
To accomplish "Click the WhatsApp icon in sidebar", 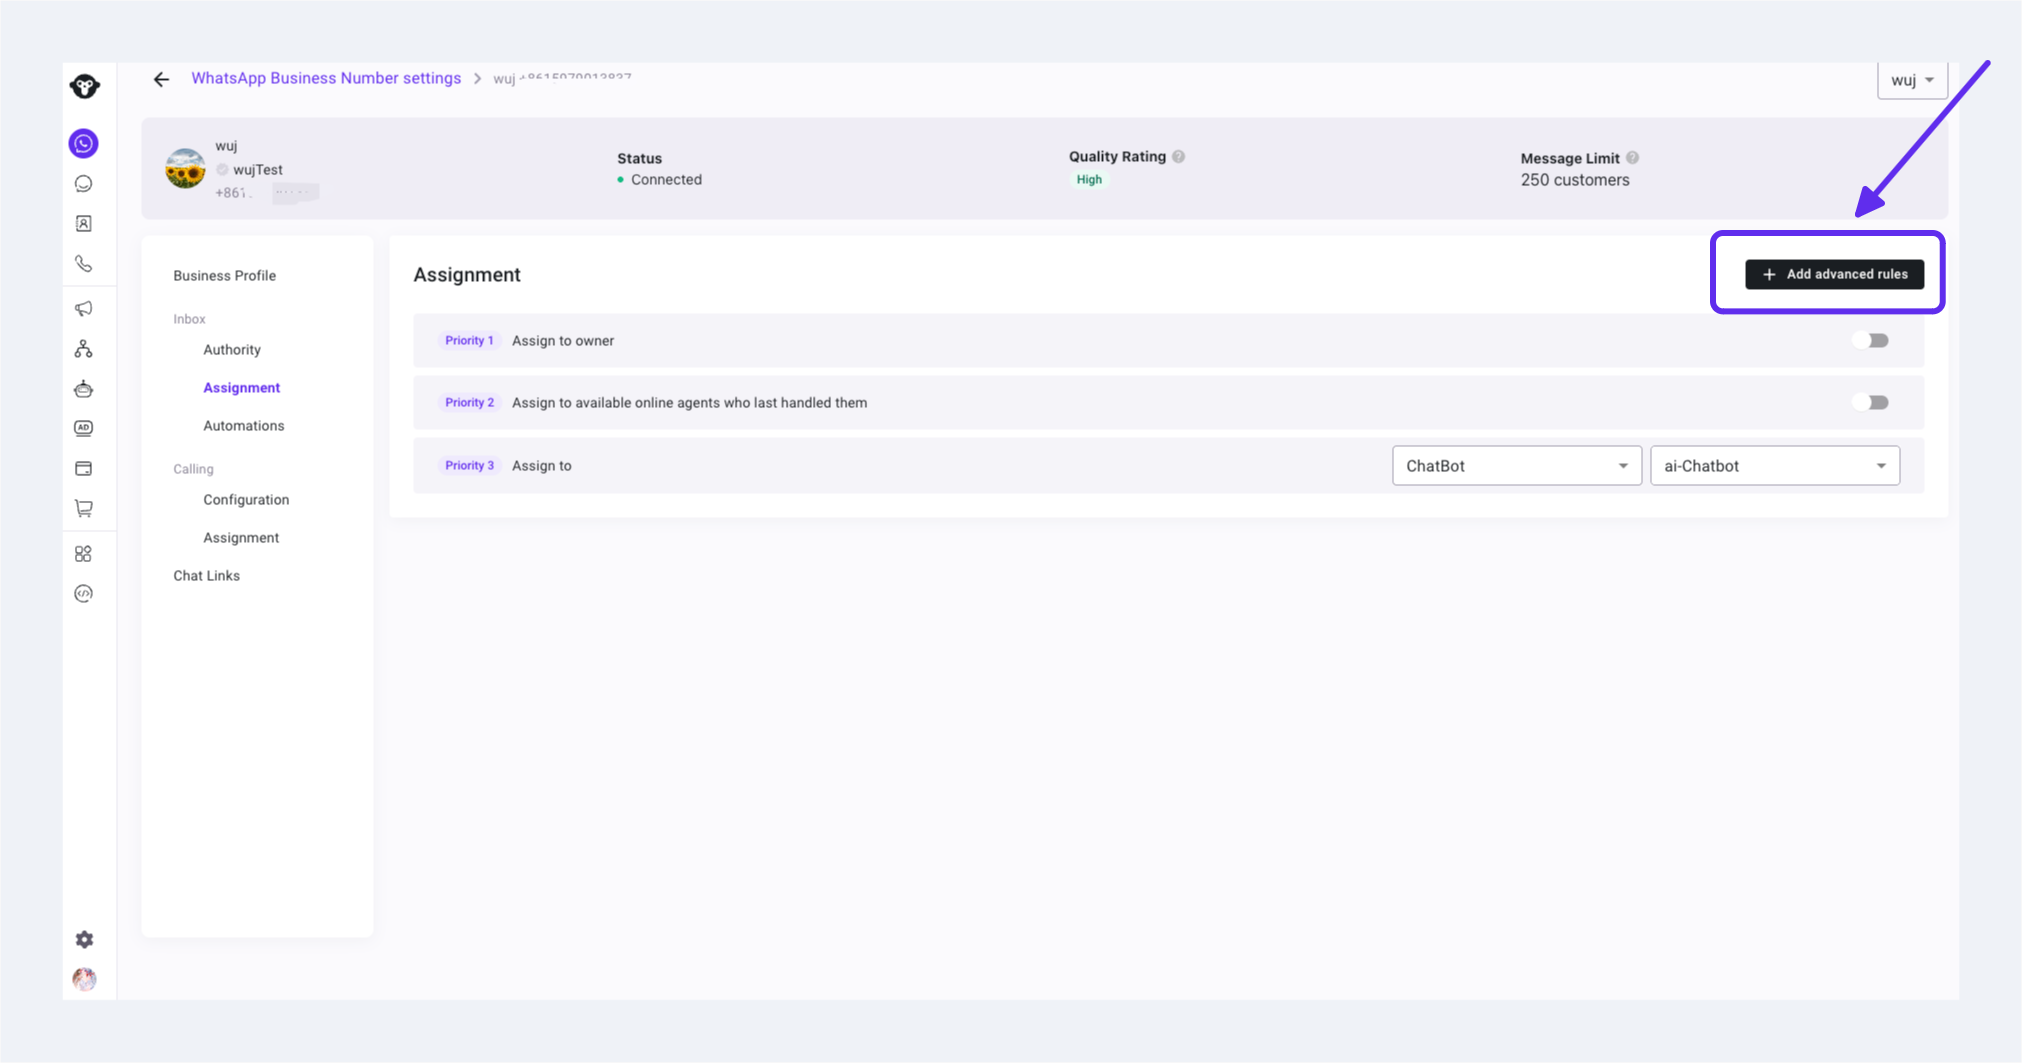I will 84,144.
